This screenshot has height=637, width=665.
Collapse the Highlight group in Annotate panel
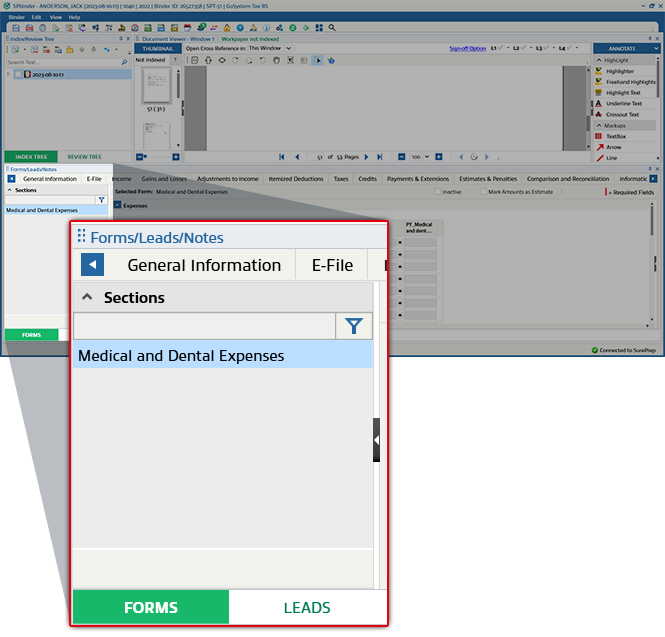pos(599,60)
